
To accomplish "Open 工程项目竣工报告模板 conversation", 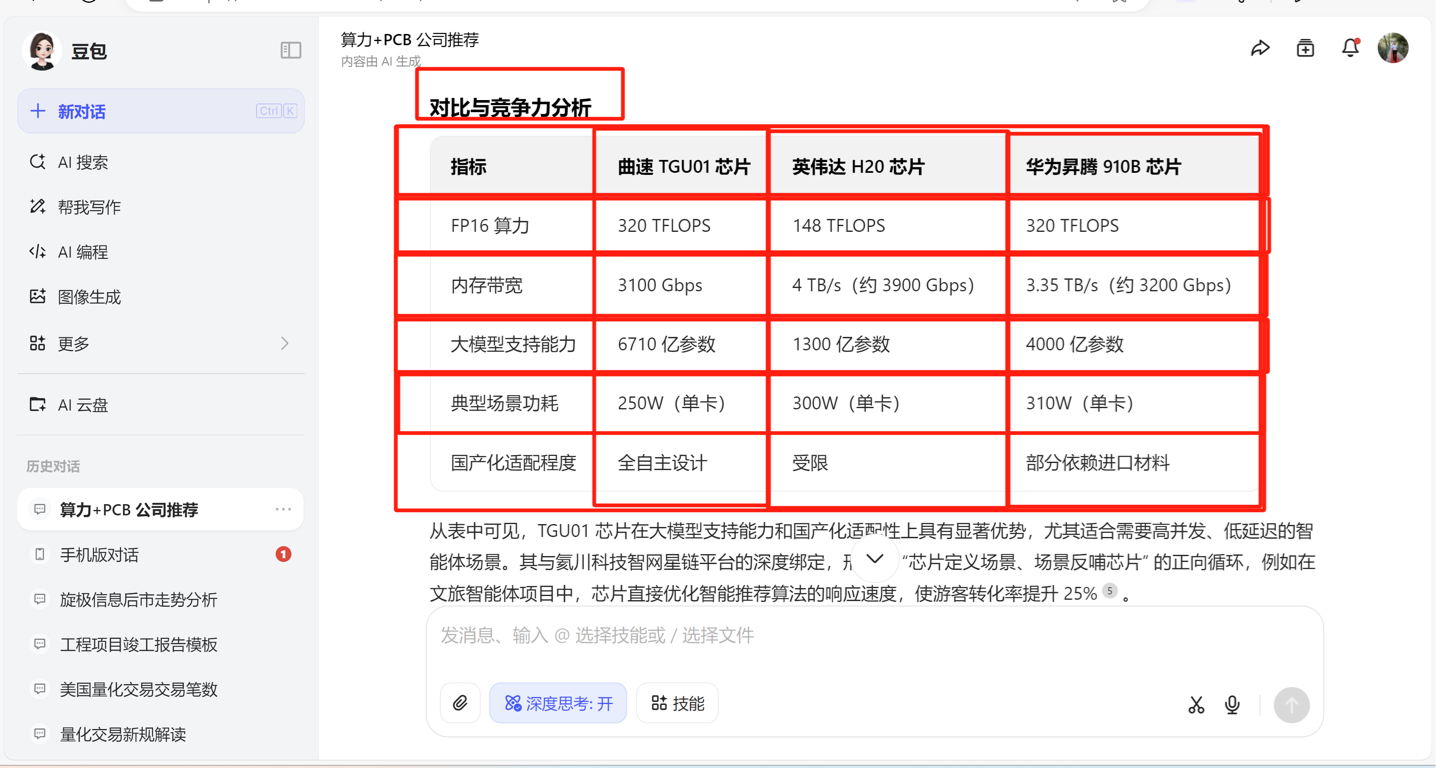I will tap(161, 645).
